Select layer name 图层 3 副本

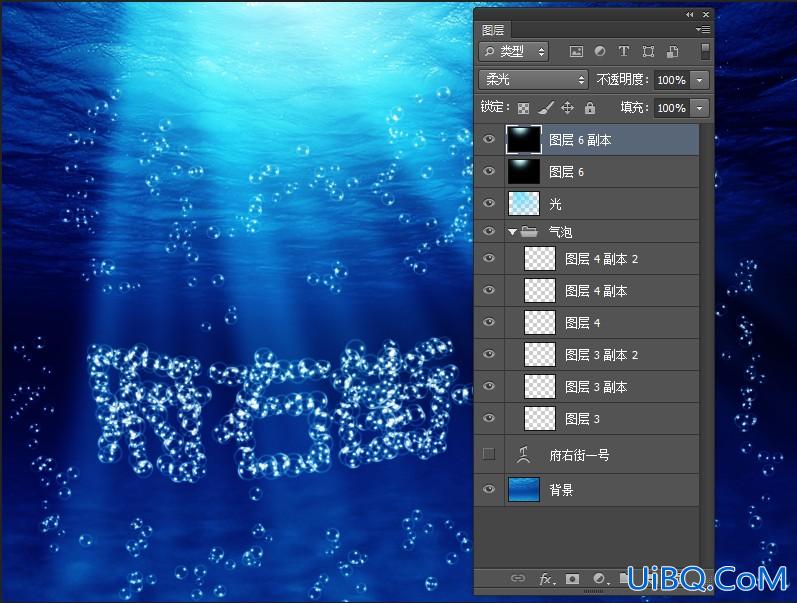[x=596, y=387]
